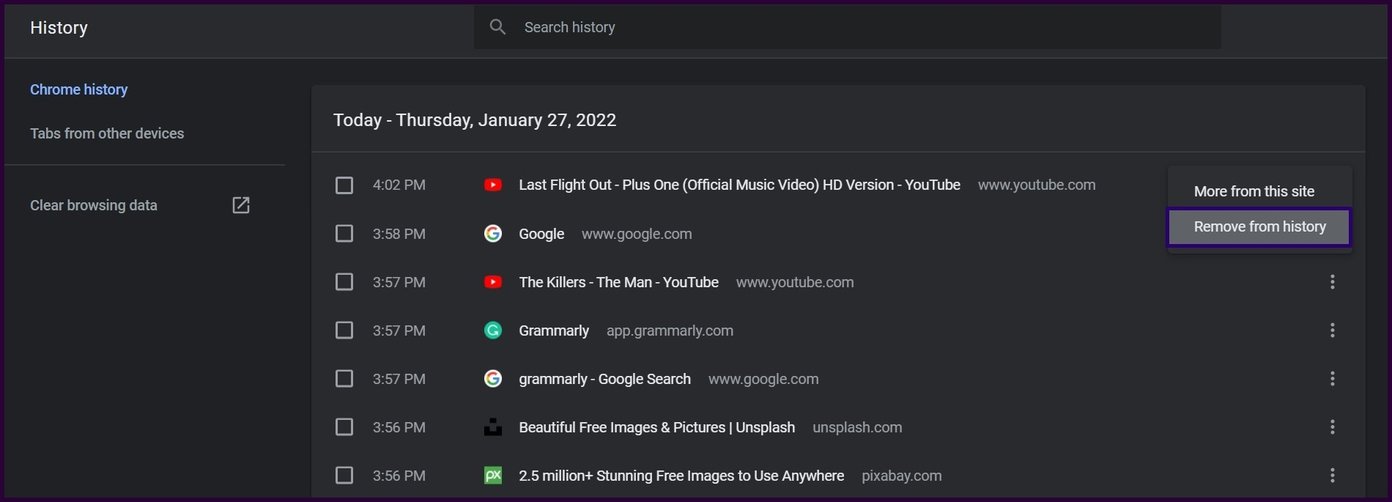The image size is (1392, 502).
Task: Click the Grammarly favicon in history list
Action: [x=493, y=330]
